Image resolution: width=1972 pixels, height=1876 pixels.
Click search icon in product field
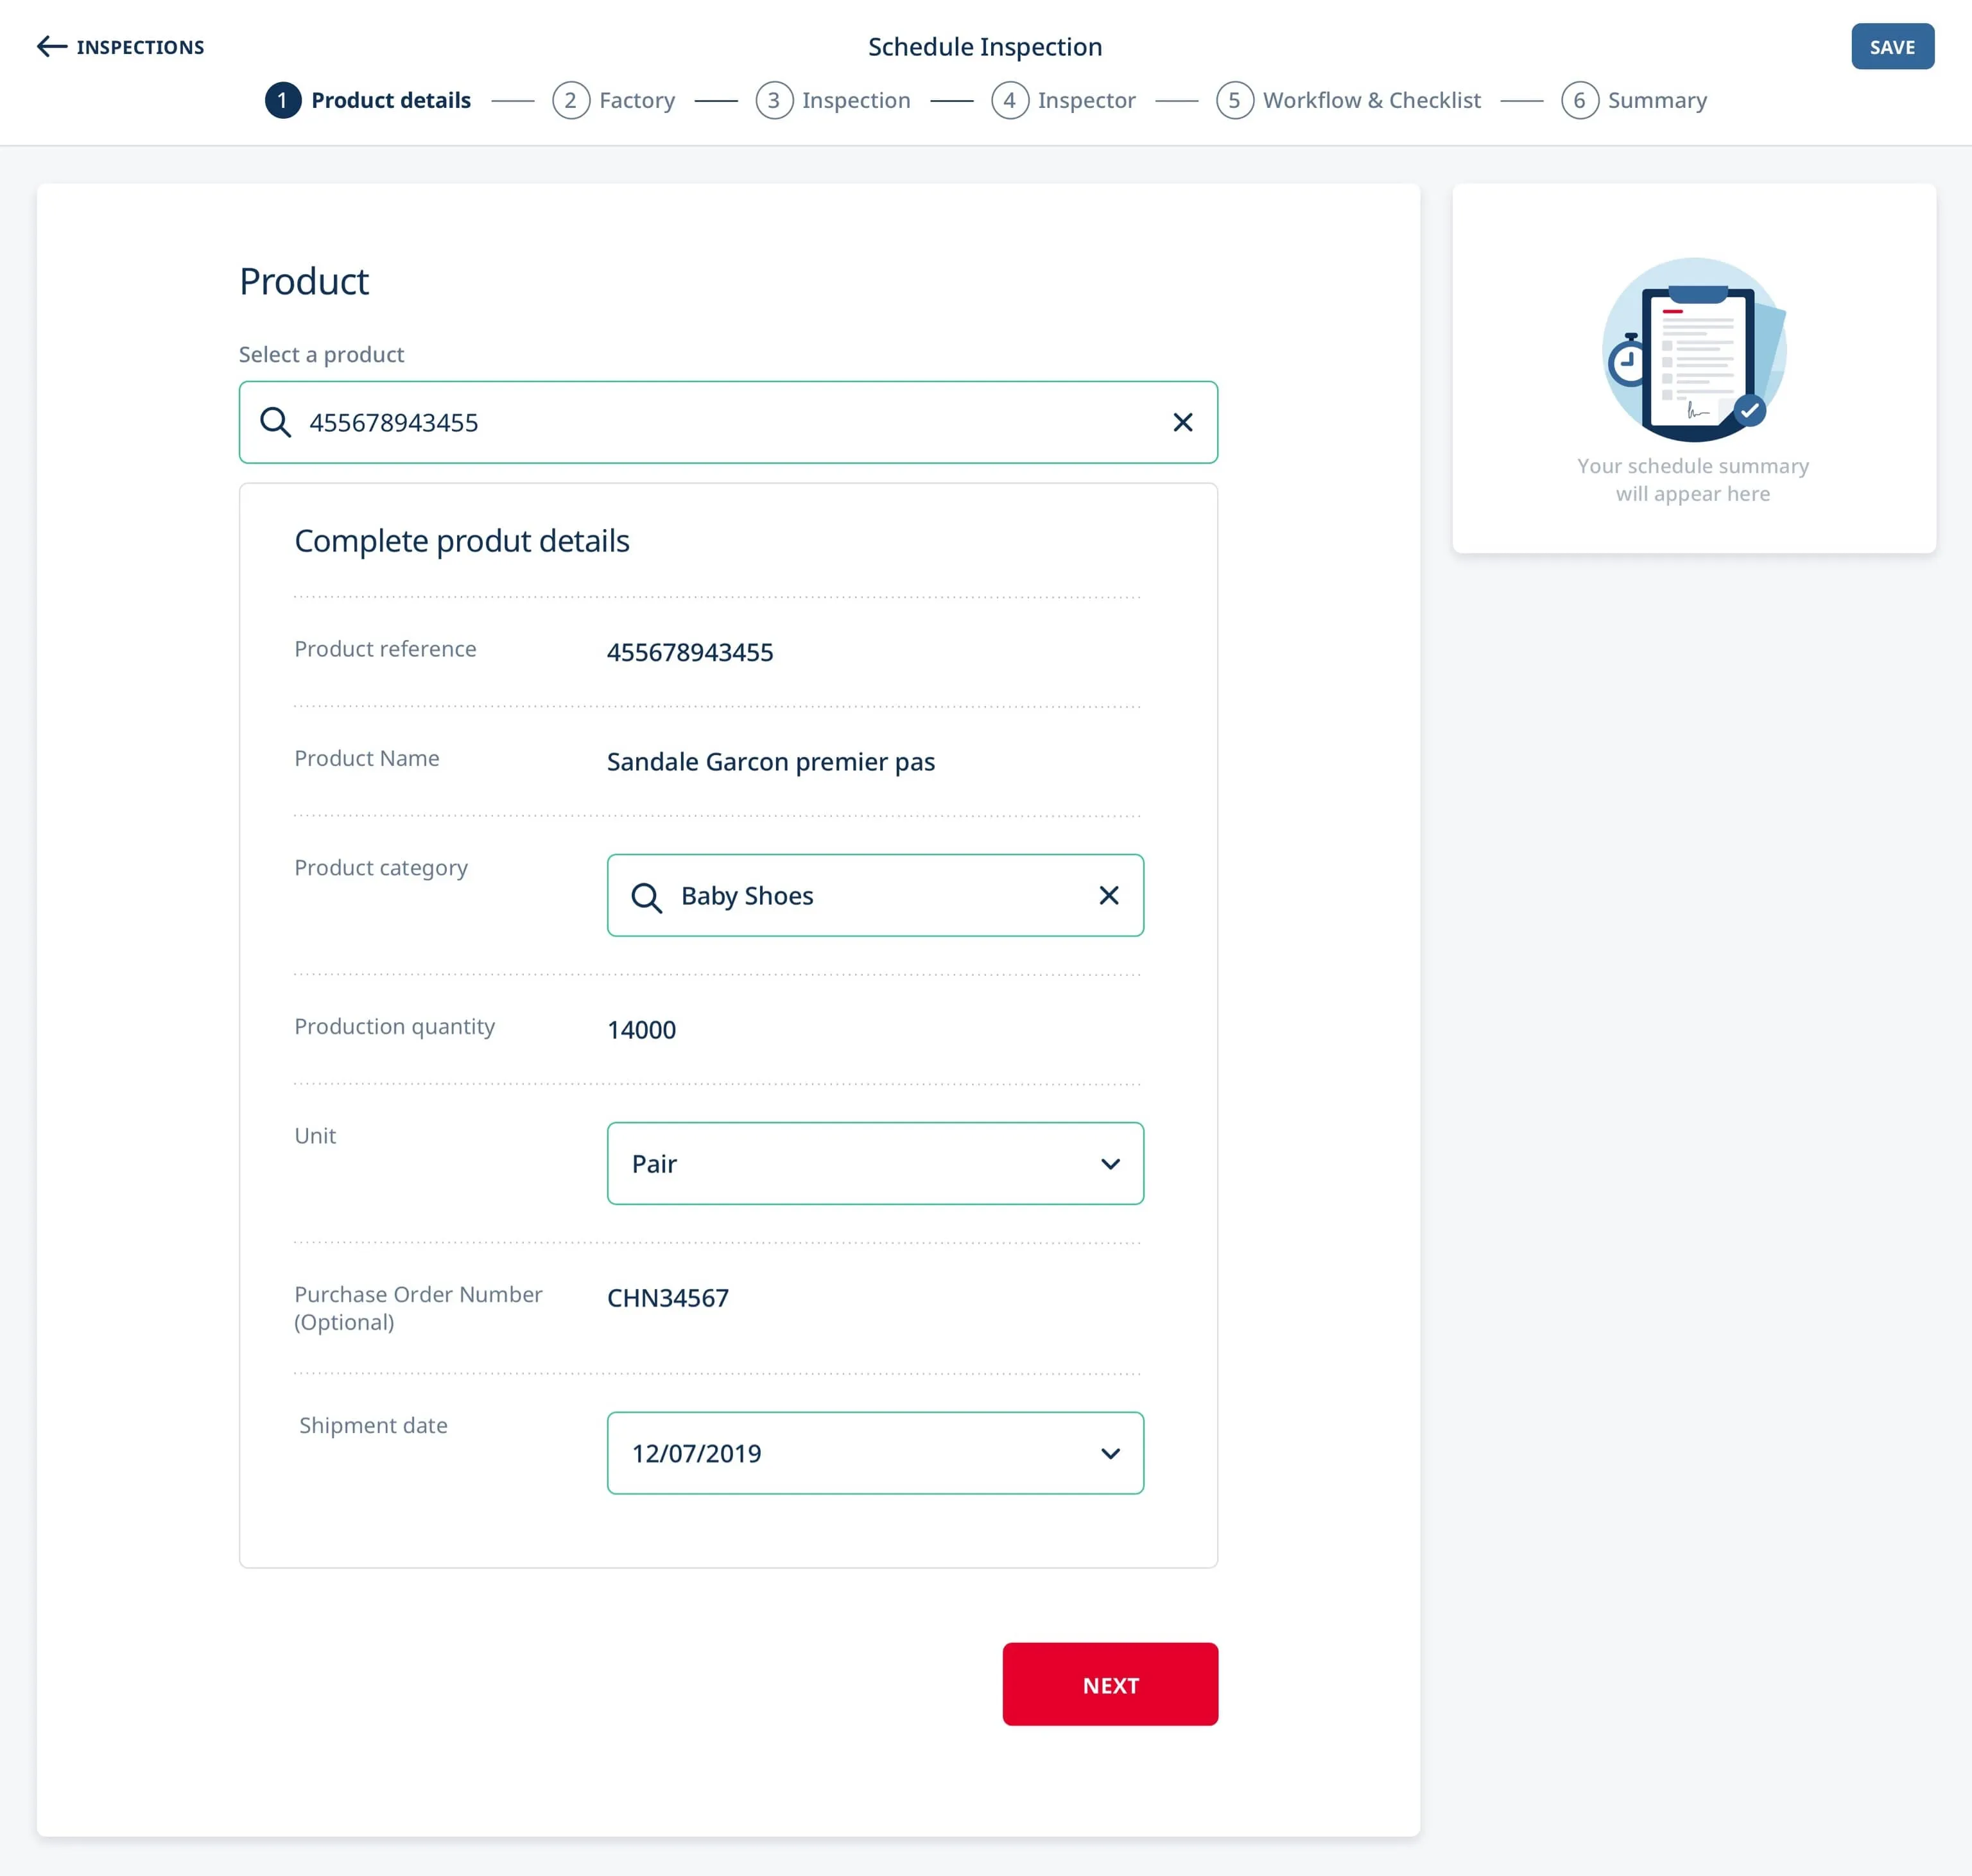(275, 422)
